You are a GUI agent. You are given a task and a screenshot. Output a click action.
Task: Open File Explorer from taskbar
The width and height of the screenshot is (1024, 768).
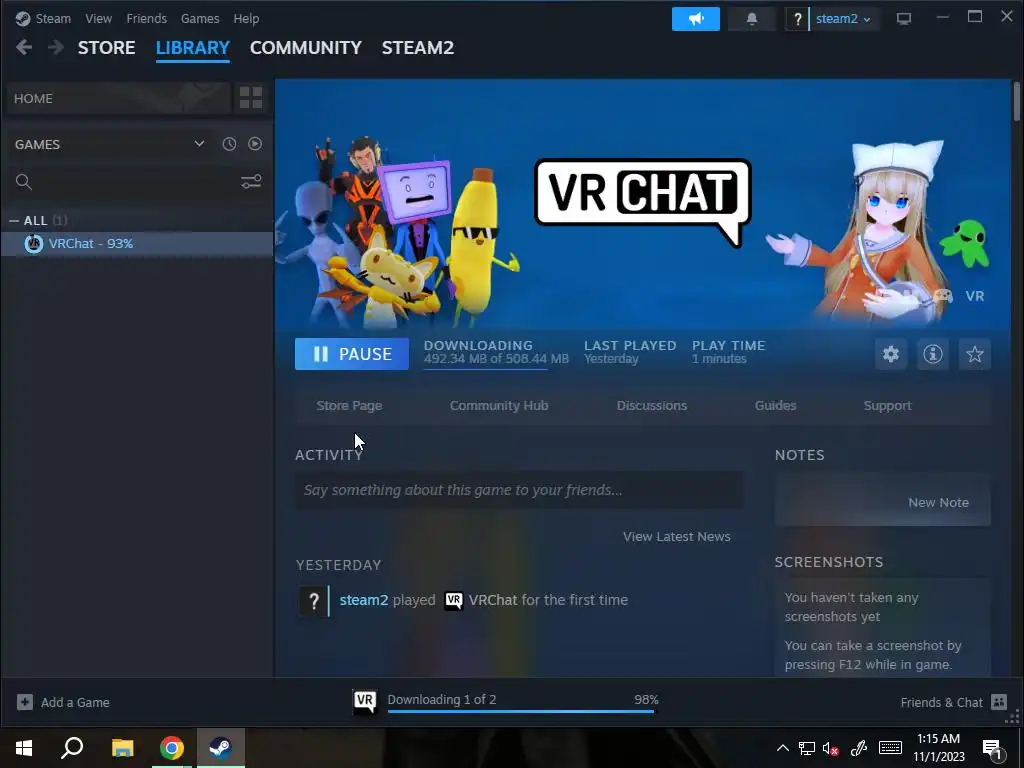pyautogui.click(x=122, y=747)
